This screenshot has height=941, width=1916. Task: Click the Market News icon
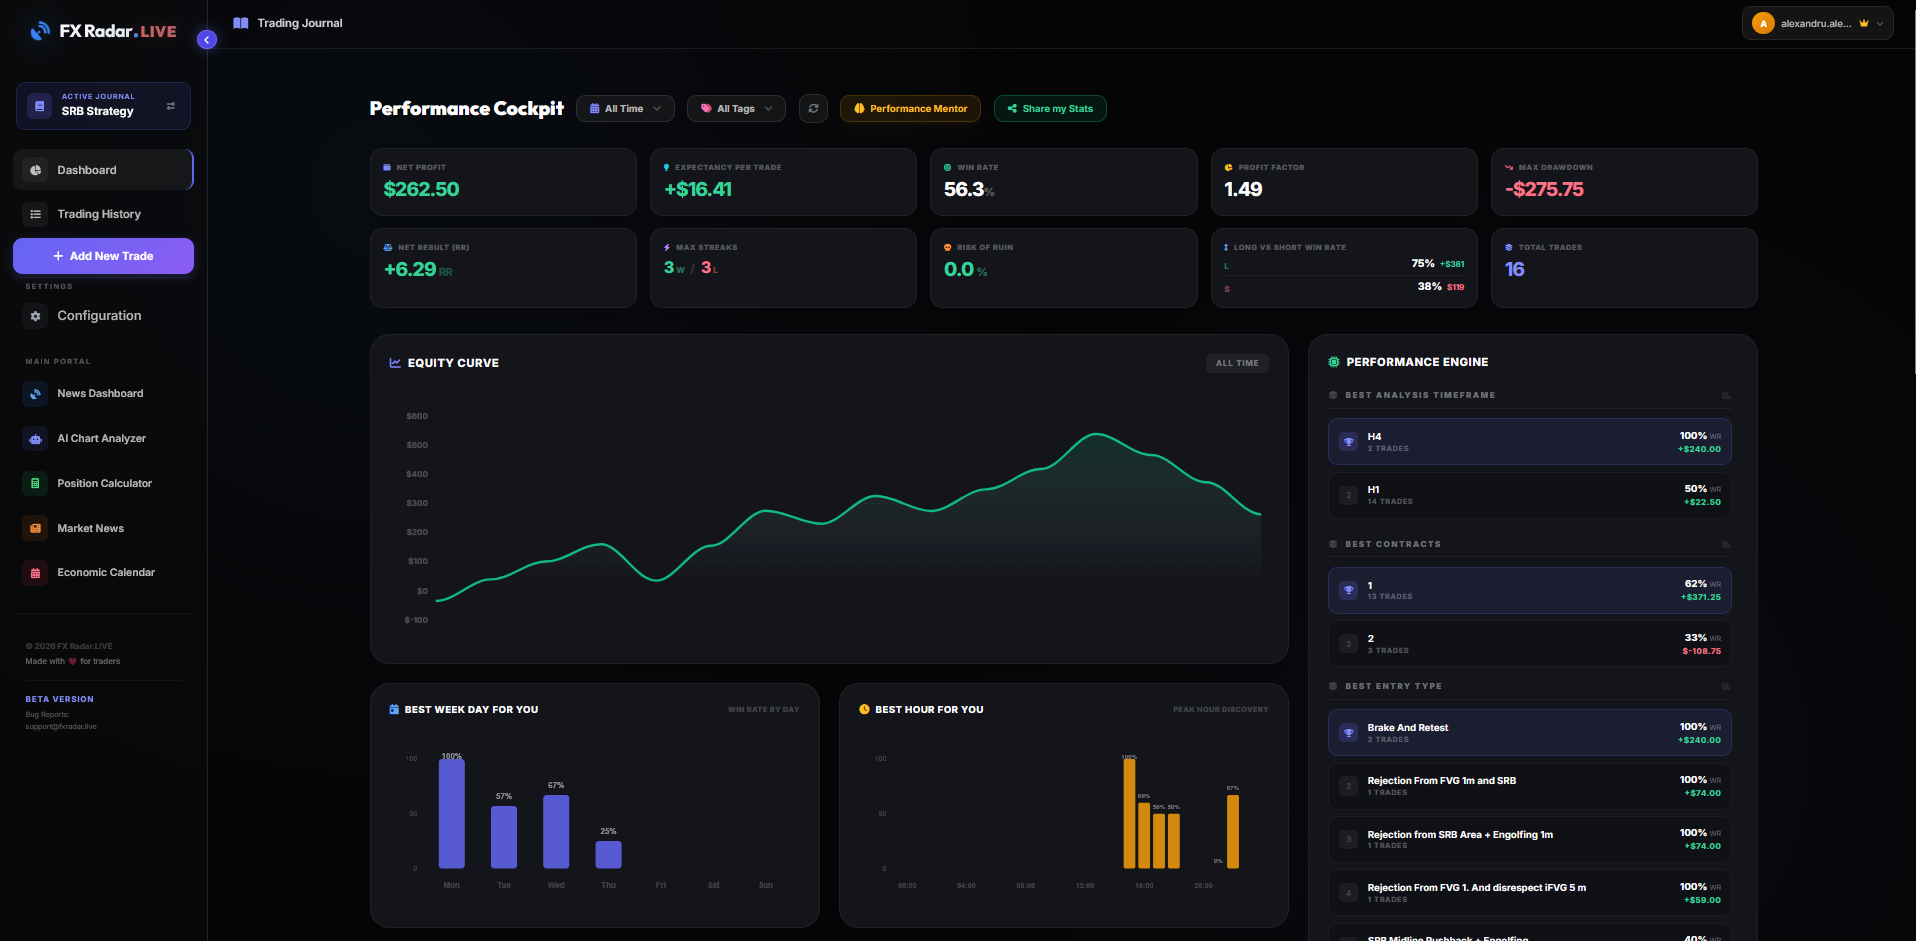(36, 529)
